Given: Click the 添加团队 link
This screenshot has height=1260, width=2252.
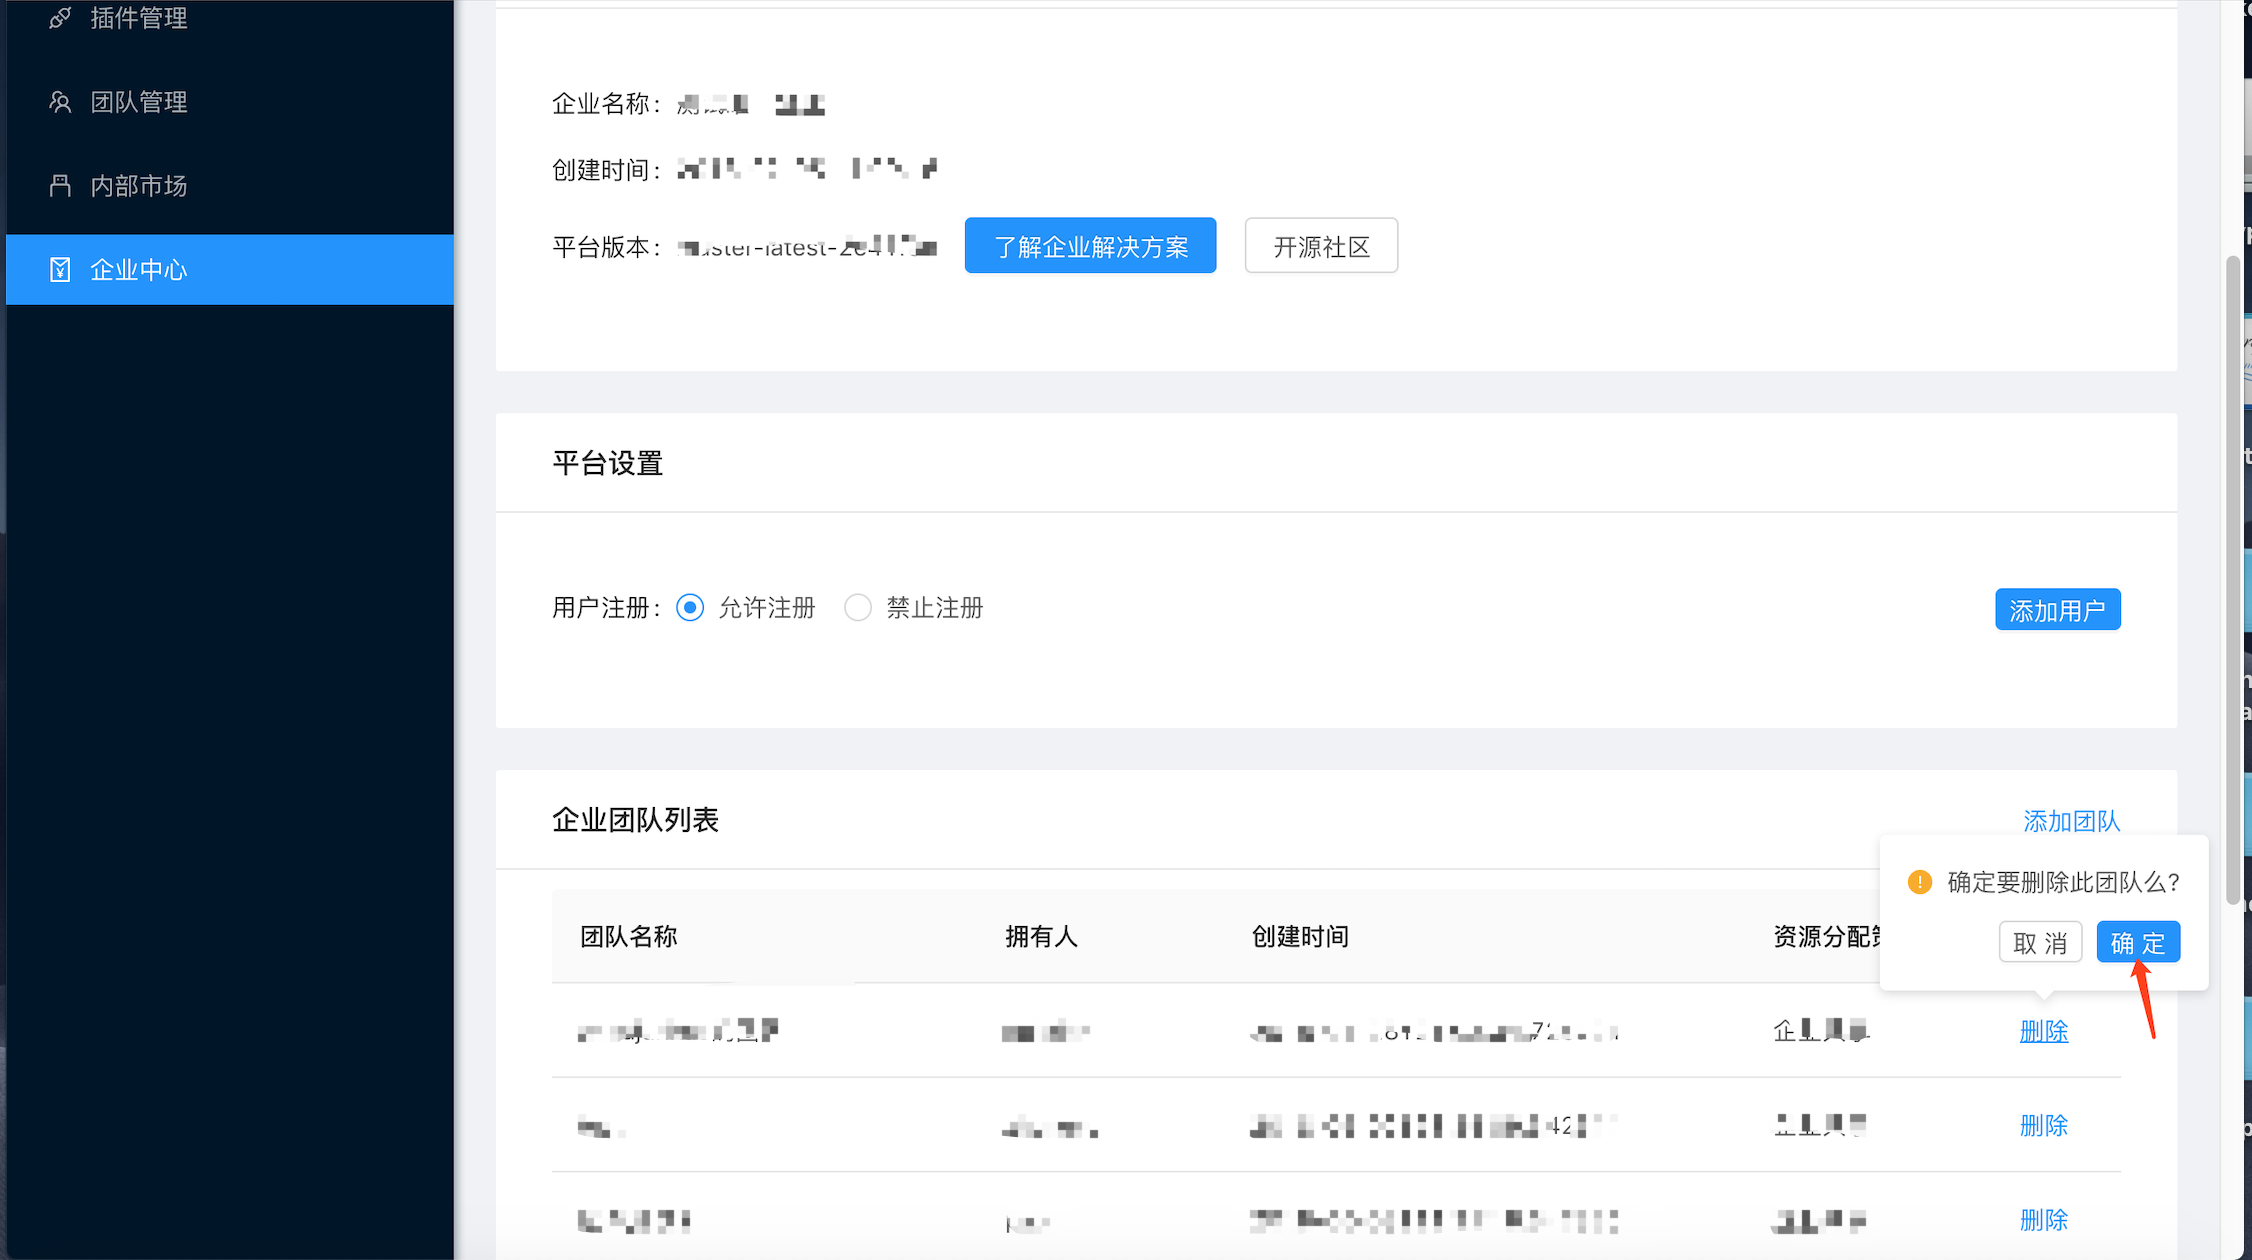Looking at the screenshot, I should pyautogui.click(x=2072, y=821).
